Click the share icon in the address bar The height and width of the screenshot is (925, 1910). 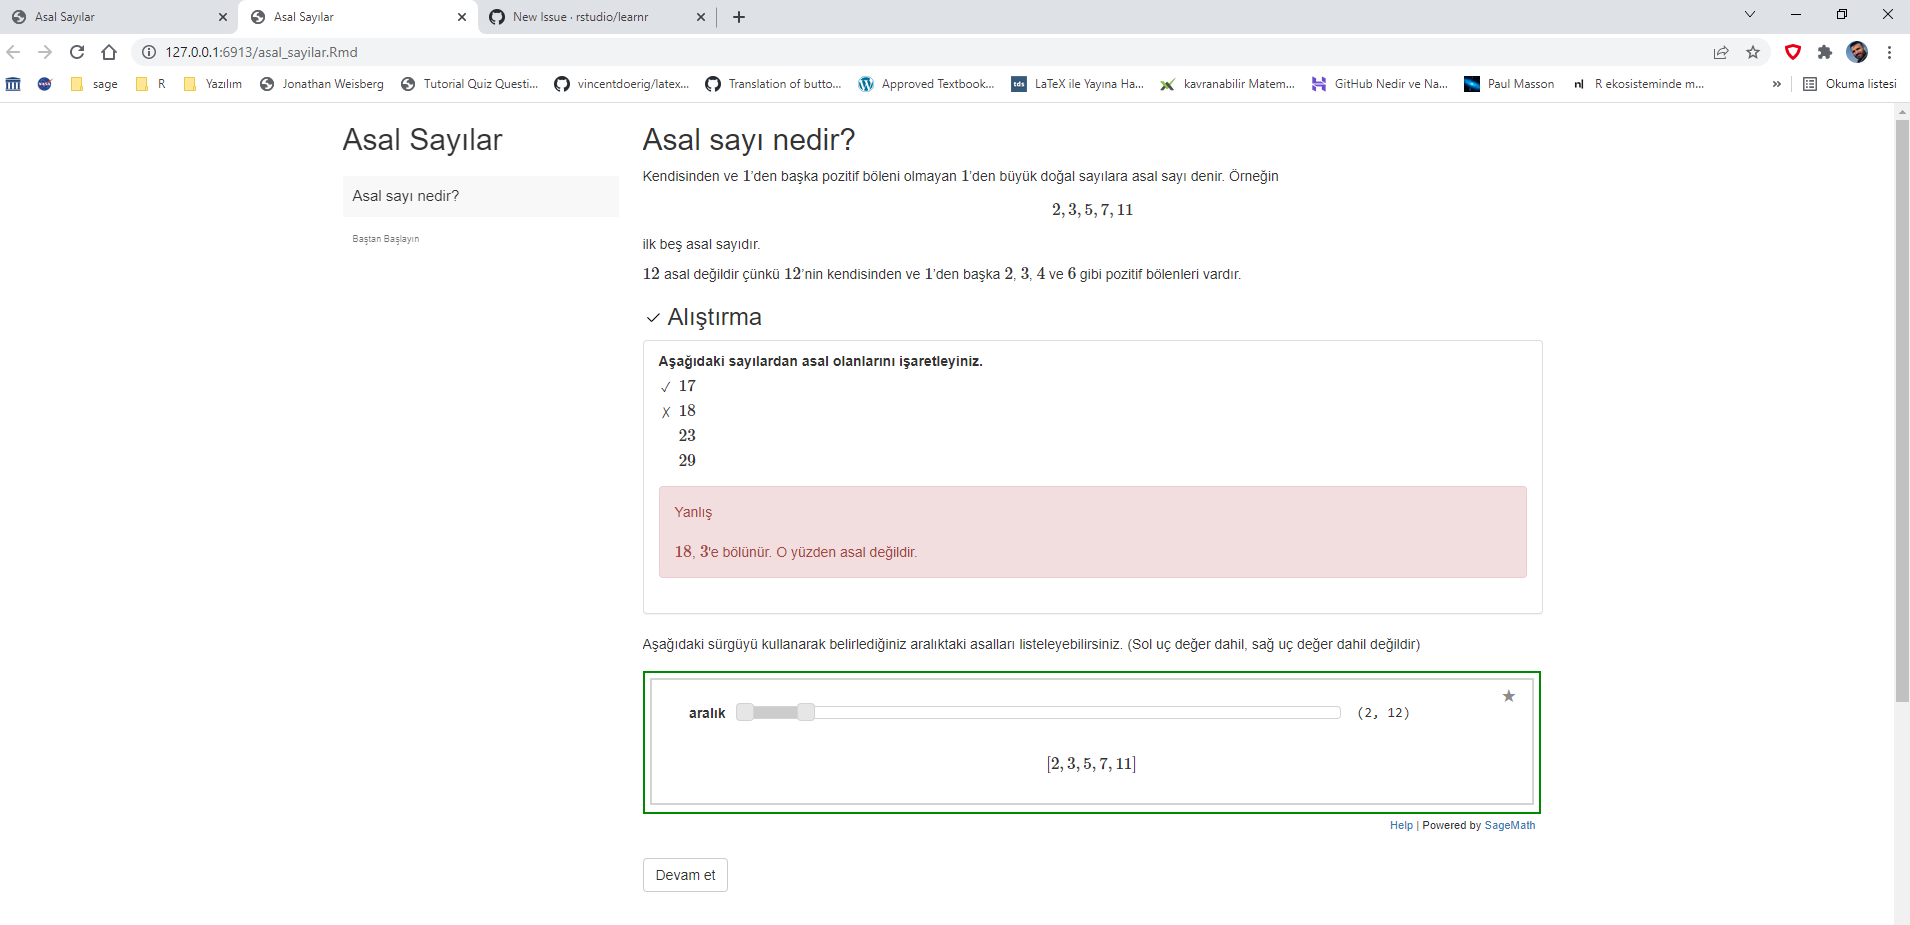(x=1719, y=52)
